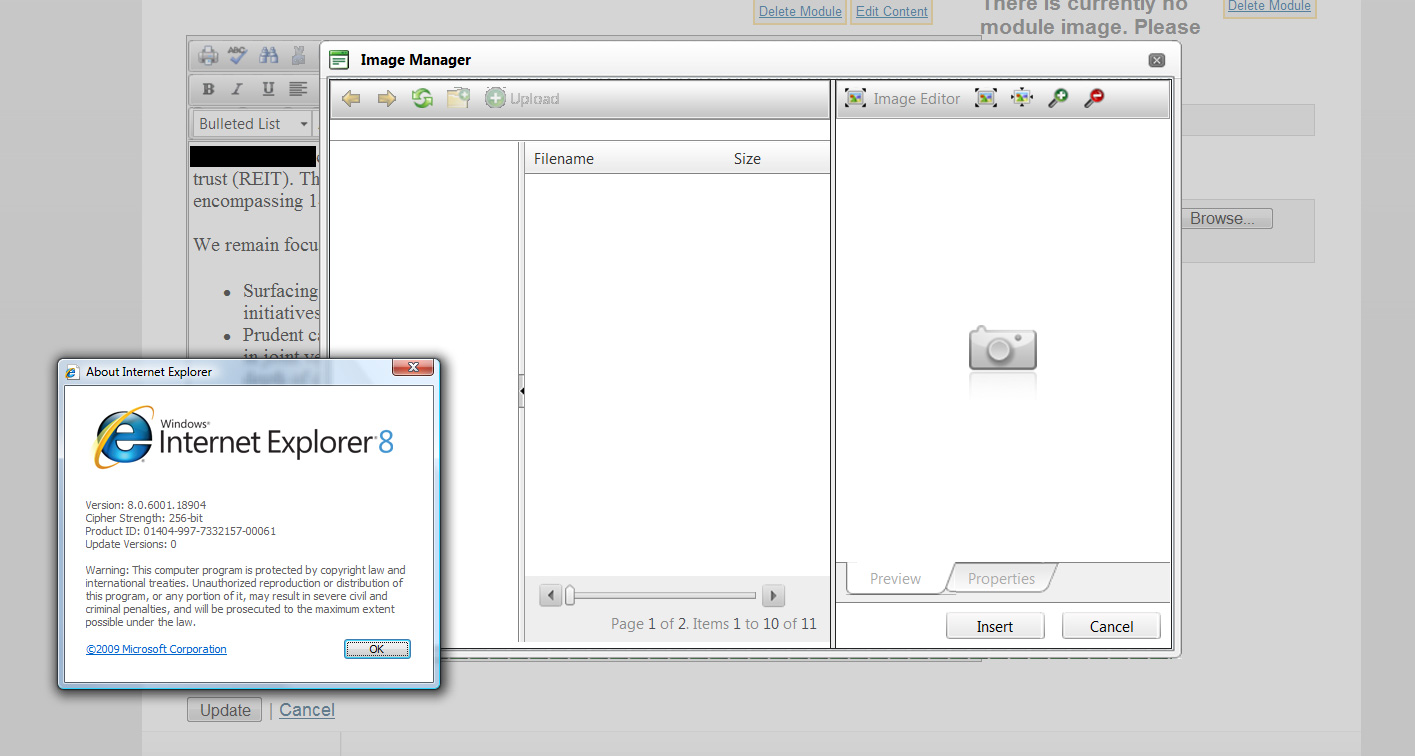Refresh the Image Manager file list
The width and height of the screenshot is (1415, 756).
423,99
